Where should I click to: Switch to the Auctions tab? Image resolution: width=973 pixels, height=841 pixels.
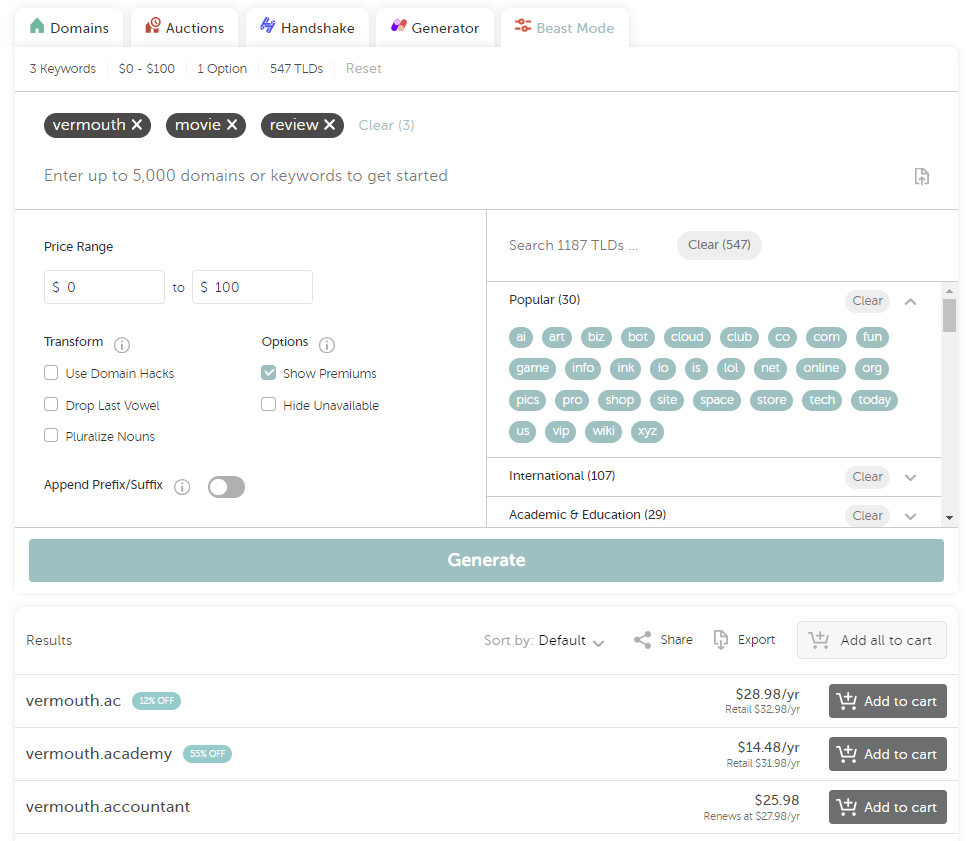coord(184,28)
